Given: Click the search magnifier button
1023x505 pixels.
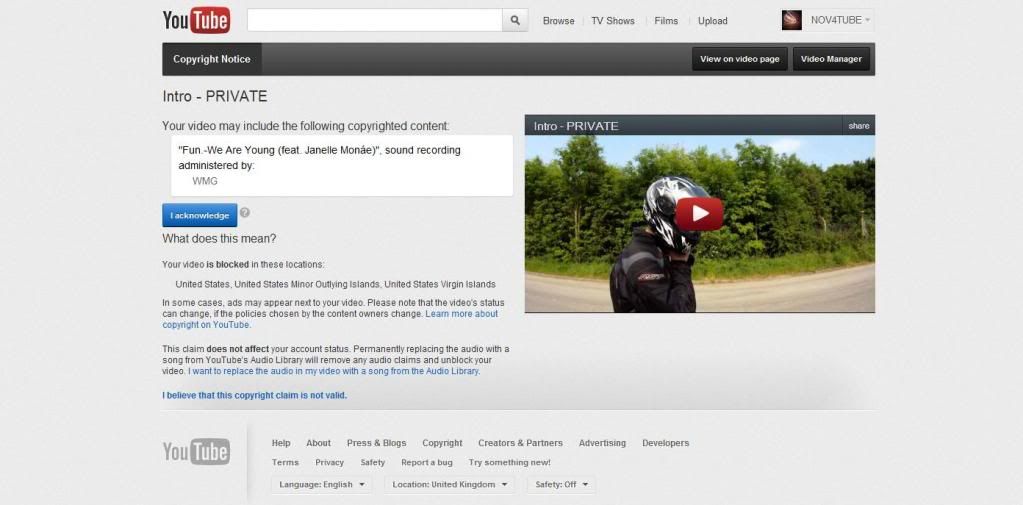Looking at the screenshot, I should [515, 20].
